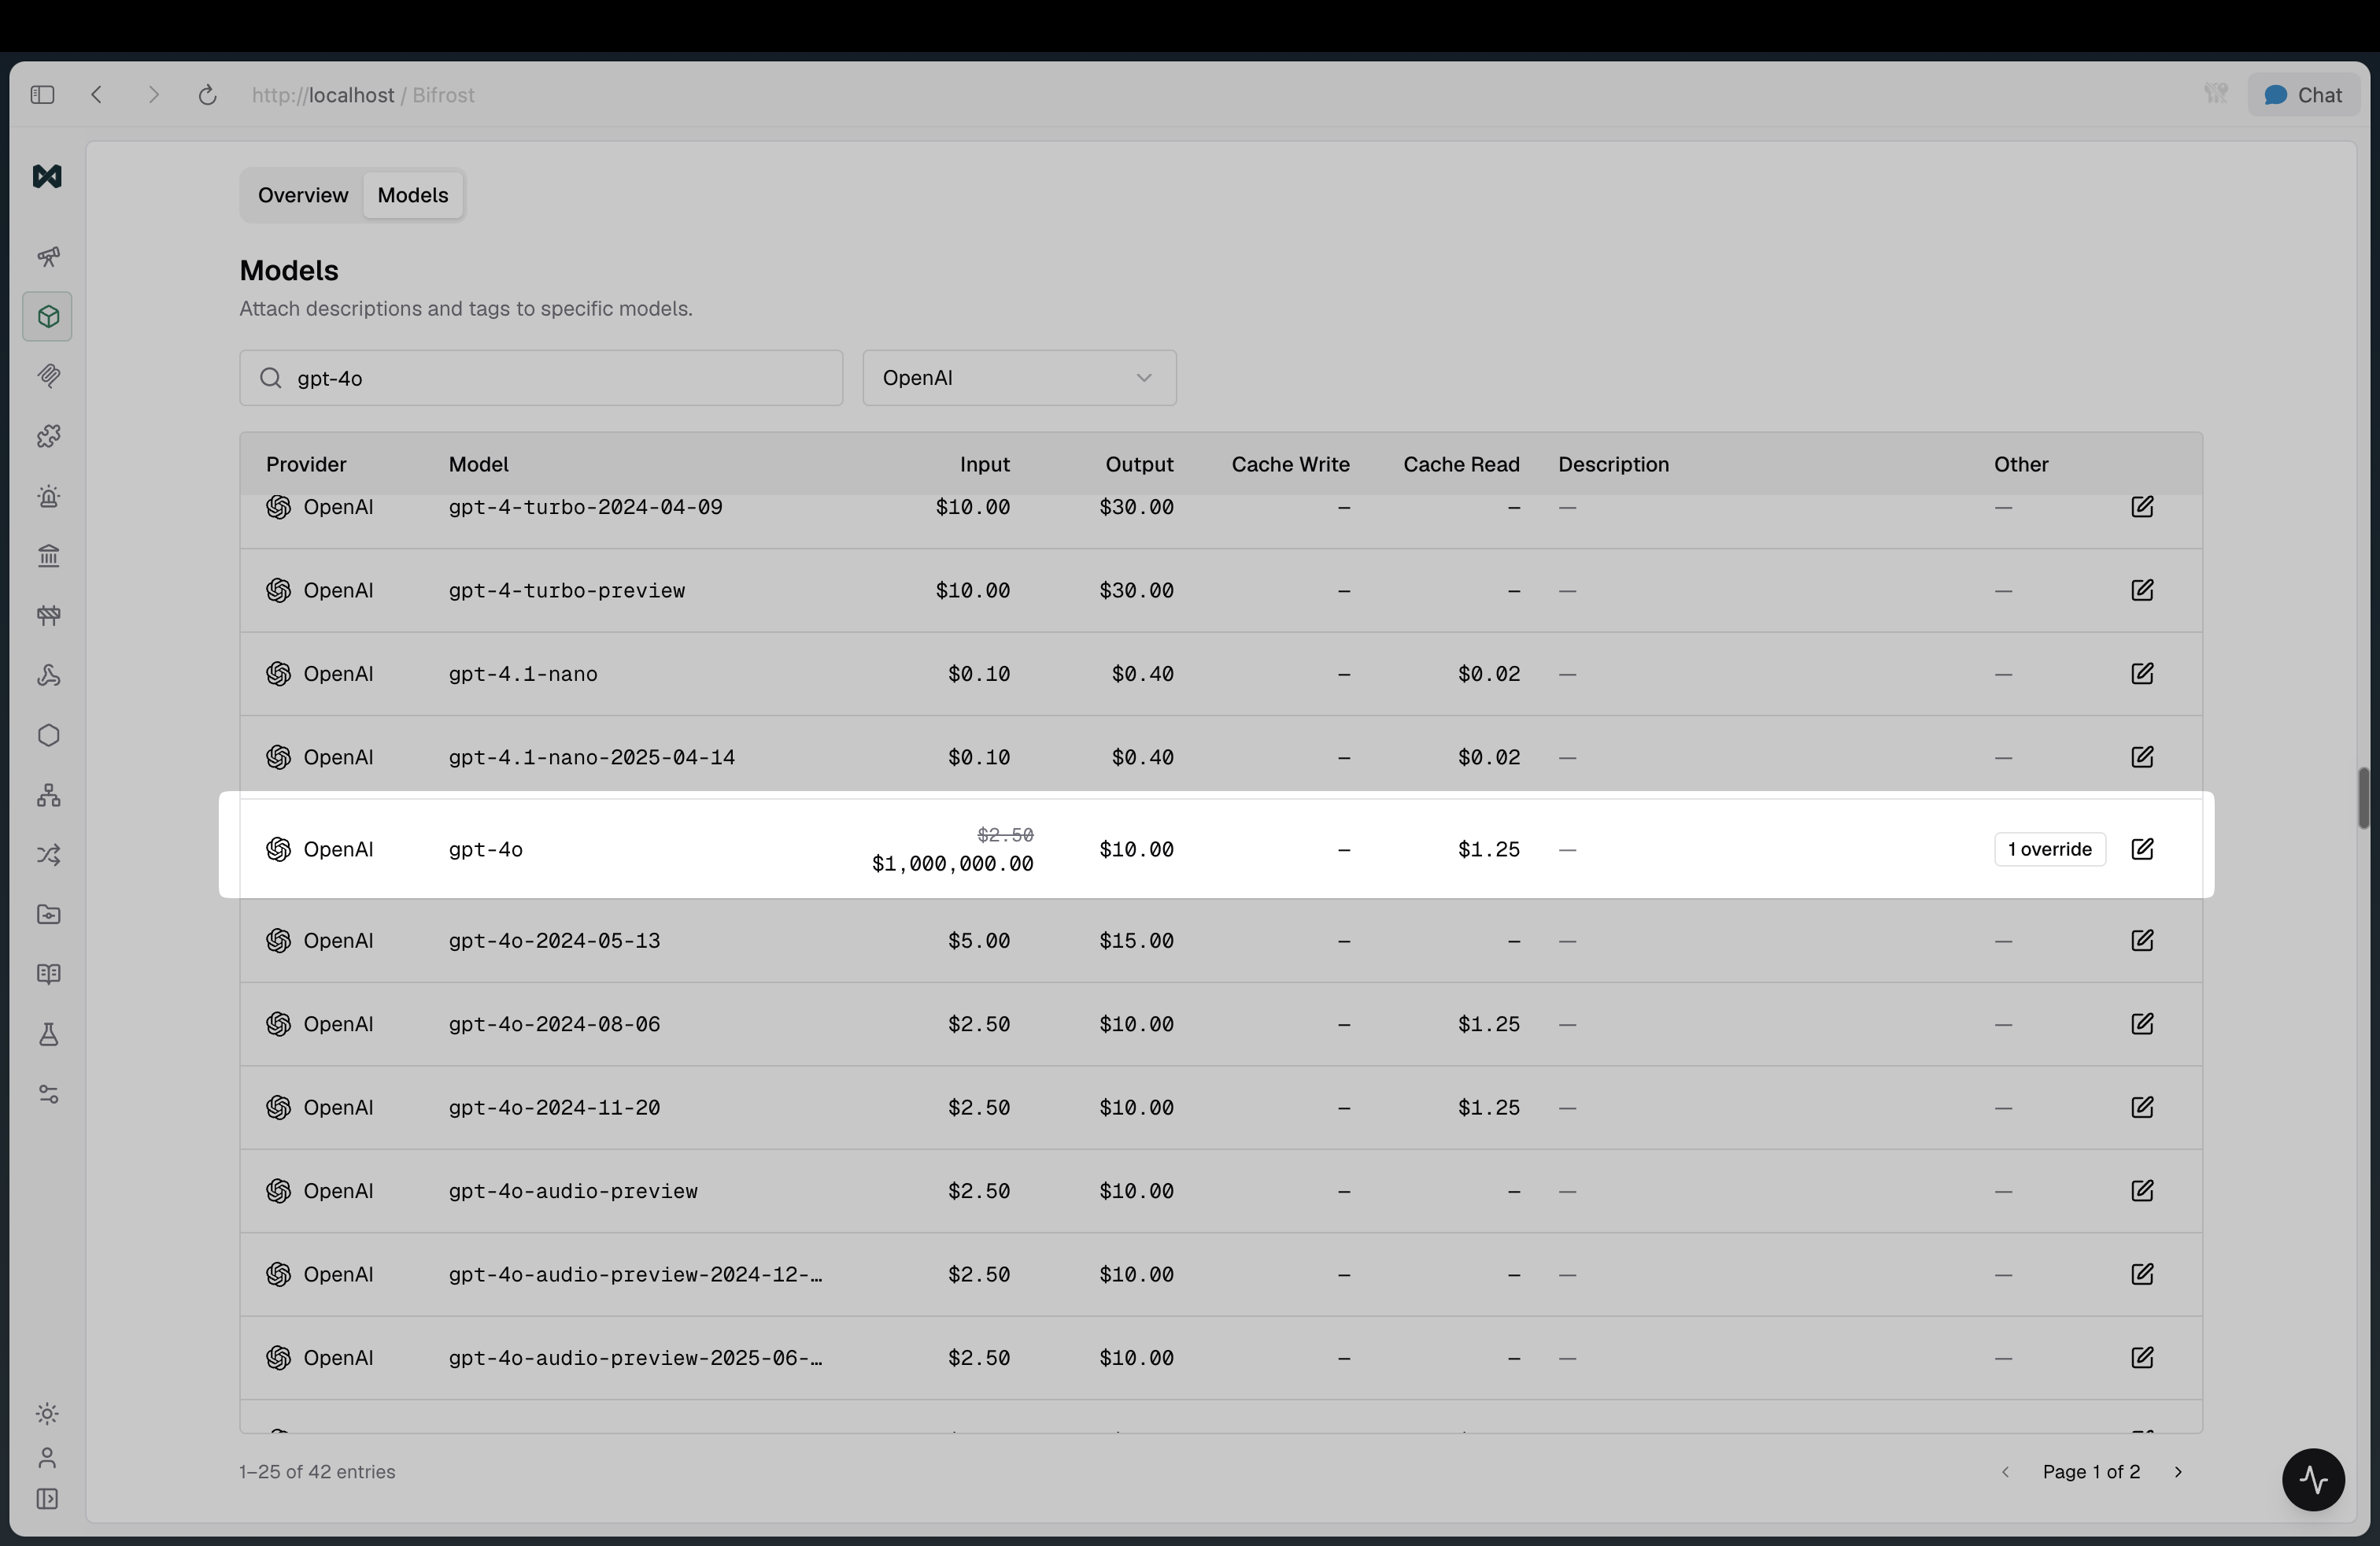Select the cube models icon in sidebar

point(48,317)
